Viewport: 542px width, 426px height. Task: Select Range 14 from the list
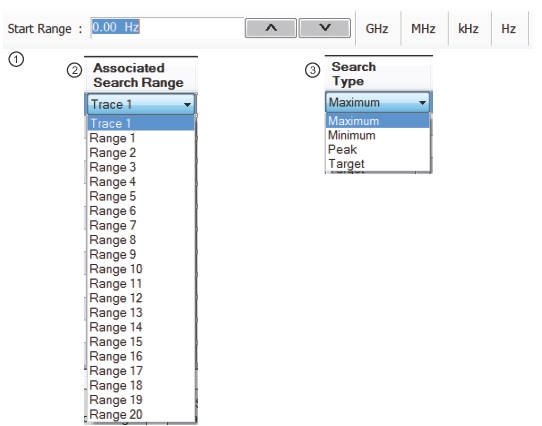tap(141, 327)
